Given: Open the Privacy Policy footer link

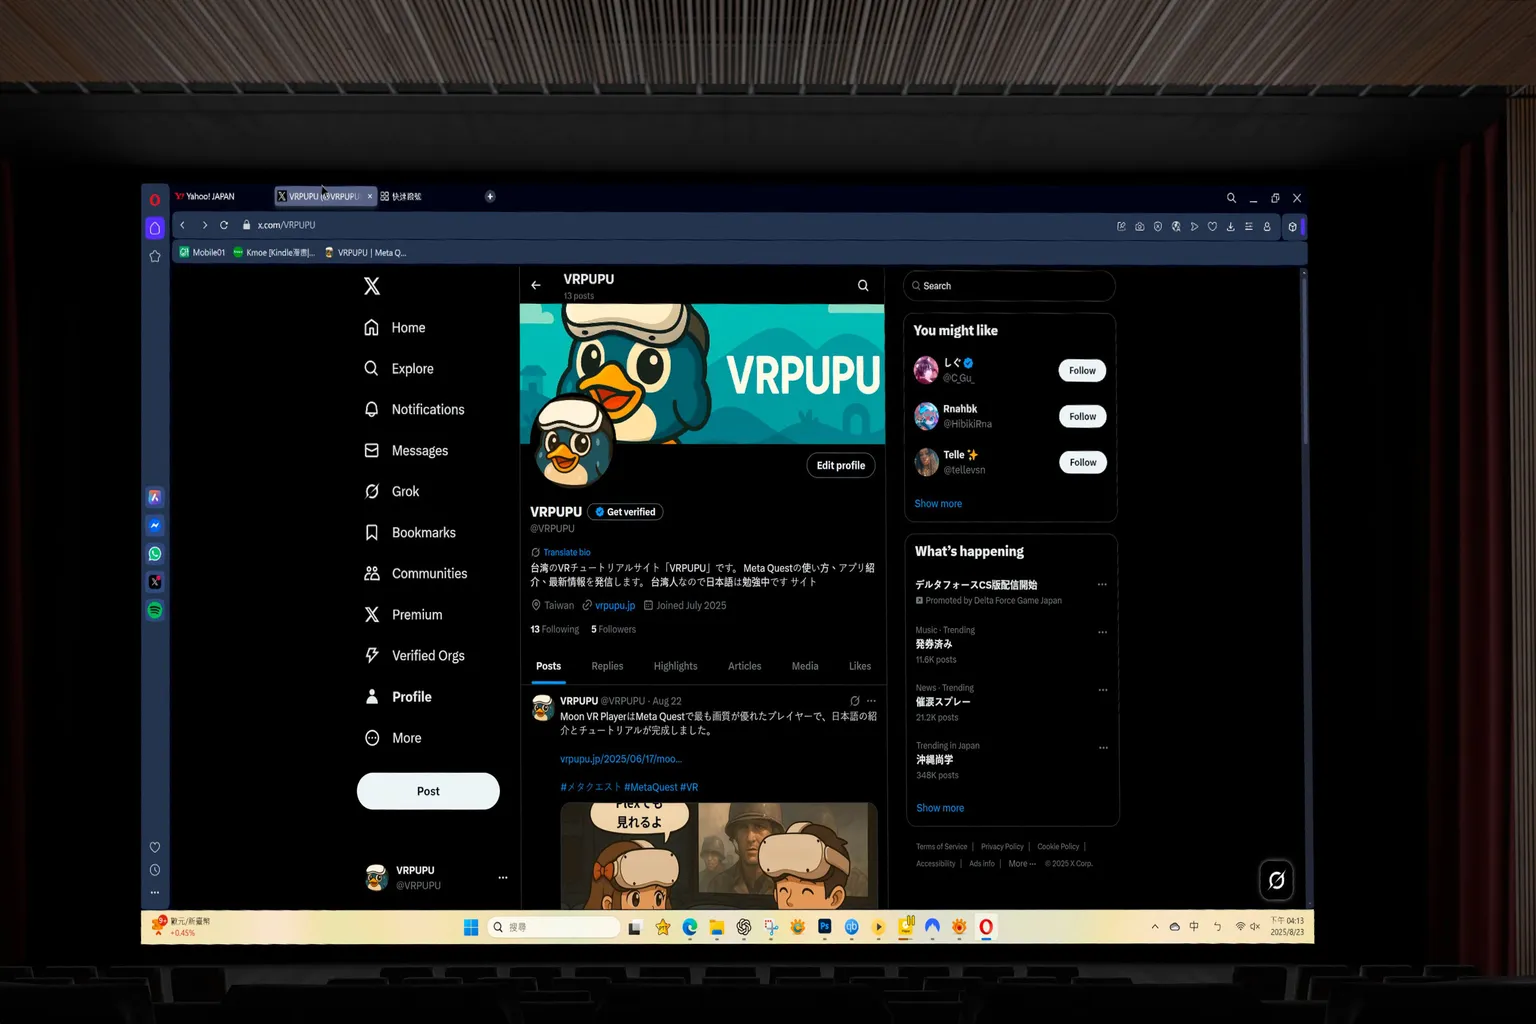Looking at the screenshot, I should click(x=1002, y=847).
